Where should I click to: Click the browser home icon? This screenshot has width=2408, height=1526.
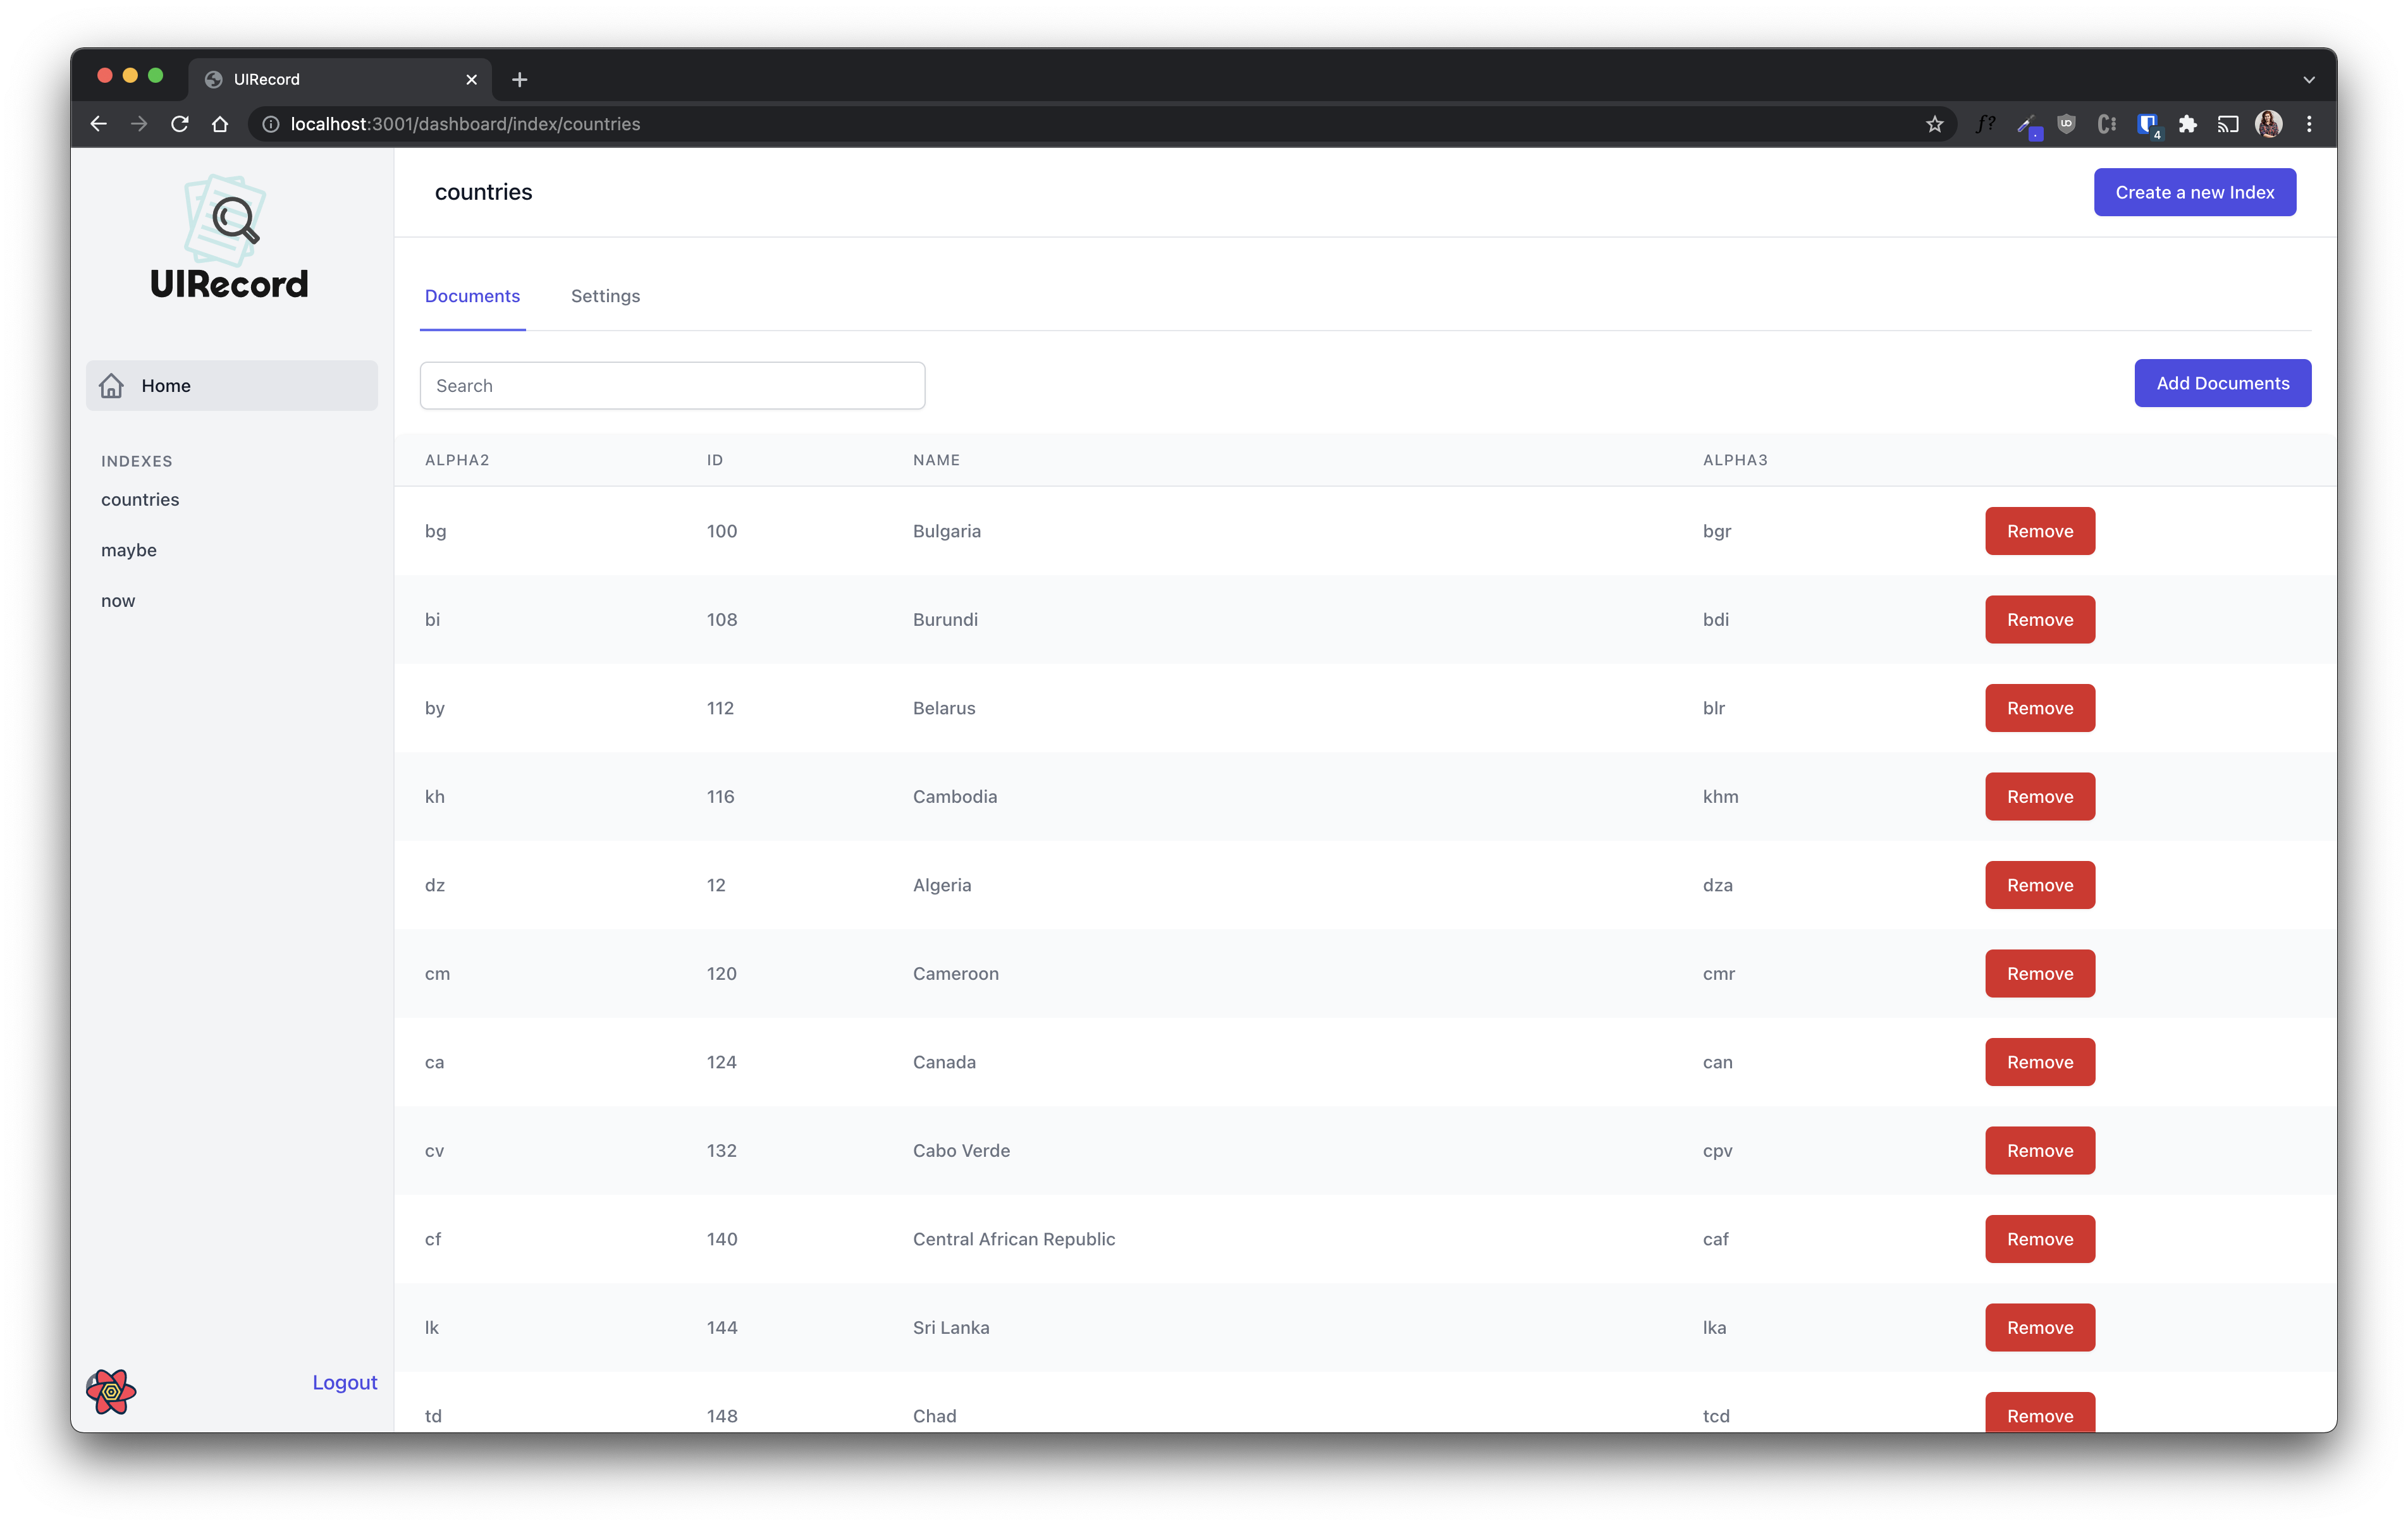220,124
